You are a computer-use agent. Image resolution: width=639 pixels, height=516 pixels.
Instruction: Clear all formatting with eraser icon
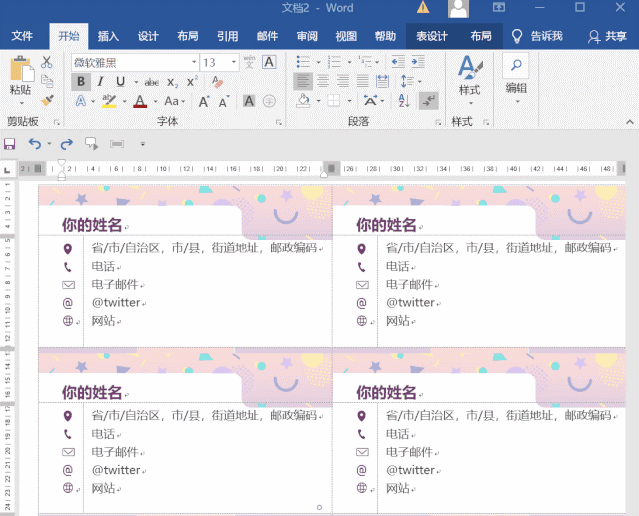coord(217,82)
